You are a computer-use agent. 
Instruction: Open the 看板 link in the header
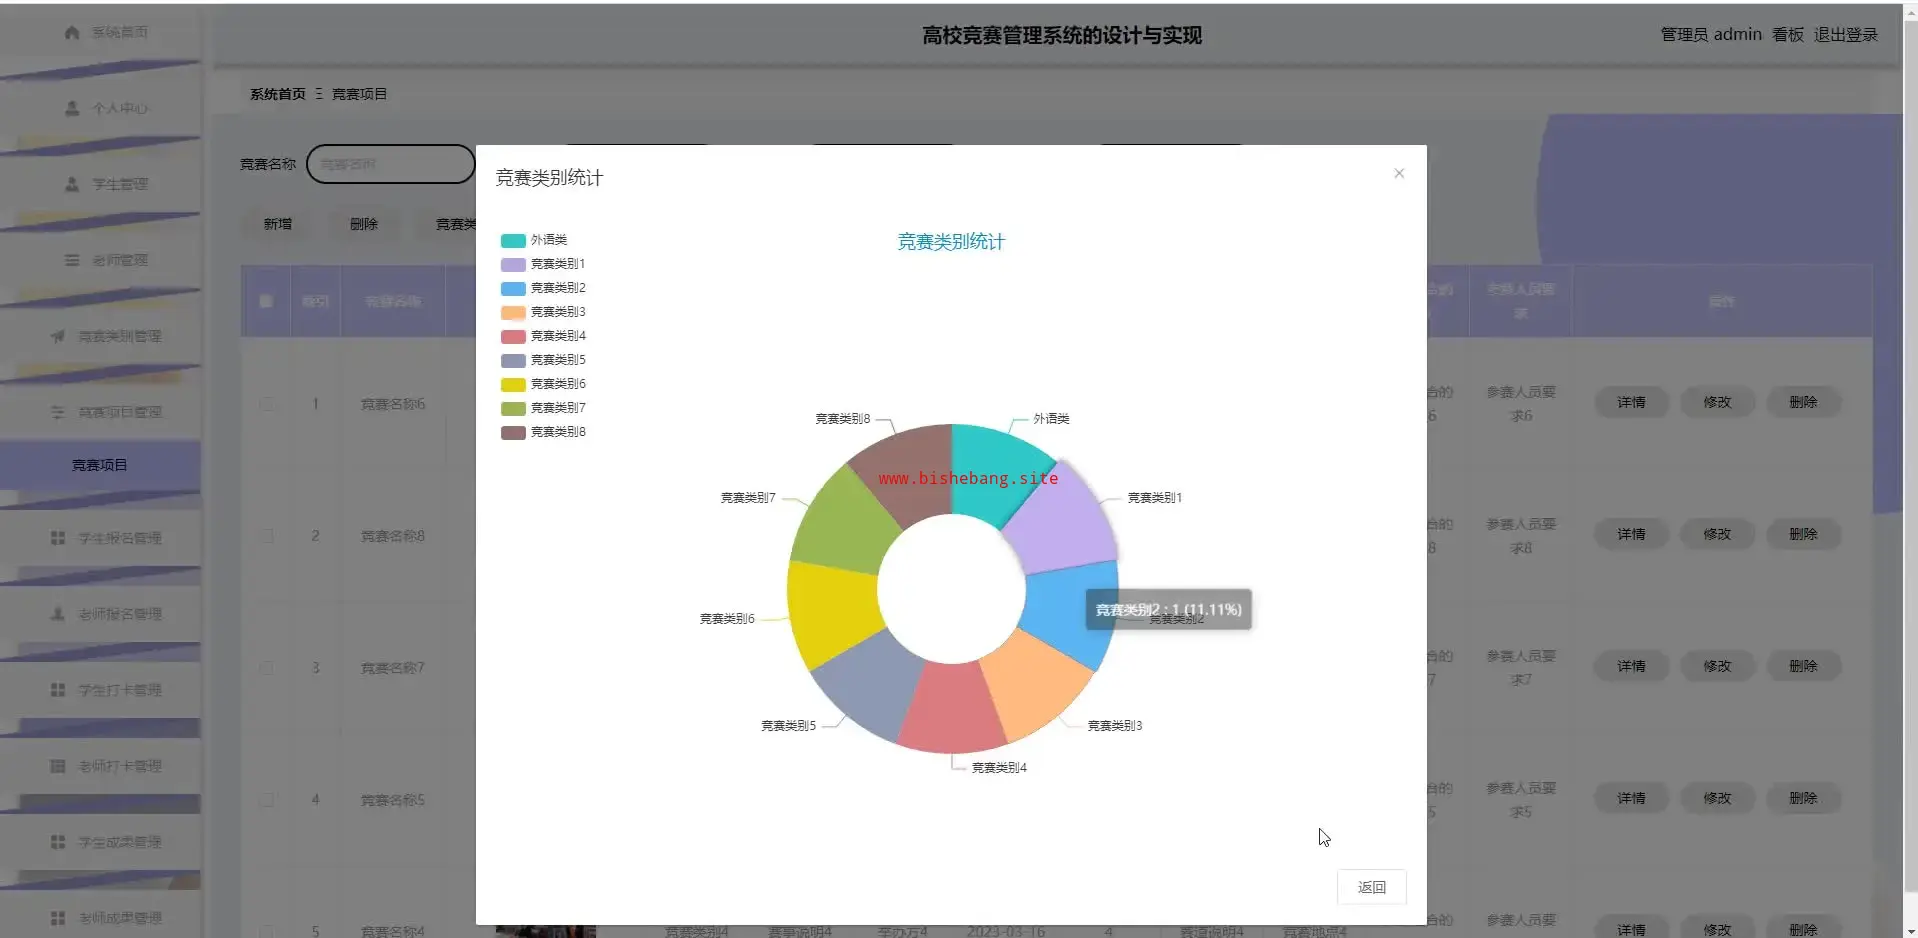[1787, 35]
